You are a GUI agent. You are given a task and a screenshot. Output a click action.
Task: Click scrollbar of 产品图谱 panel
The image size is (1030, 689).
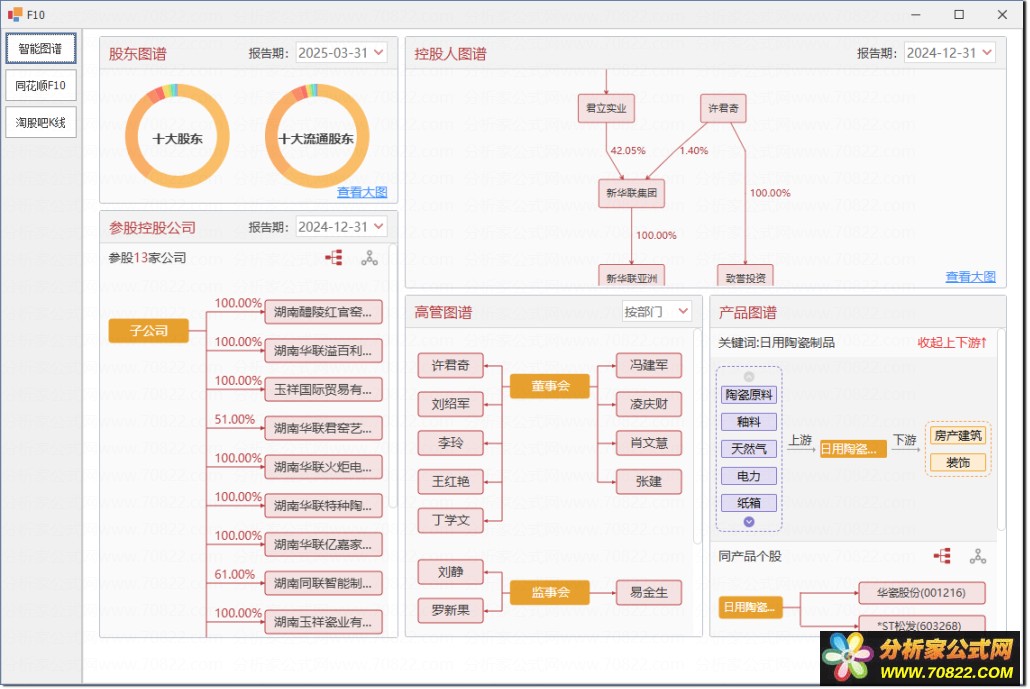[x=1001, y=430]
